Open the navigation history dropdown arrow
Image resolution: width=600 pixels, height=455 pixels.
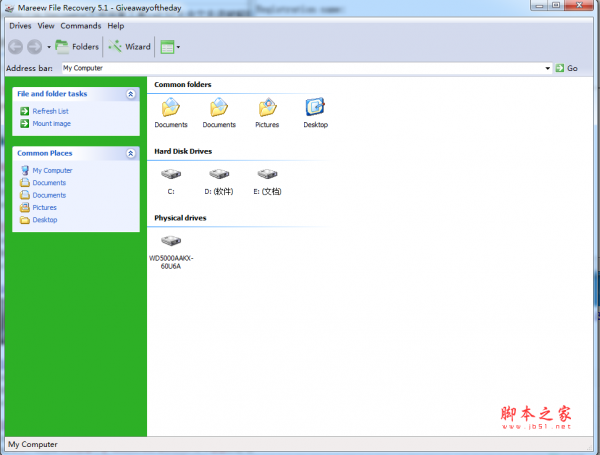tap(49, 47)
